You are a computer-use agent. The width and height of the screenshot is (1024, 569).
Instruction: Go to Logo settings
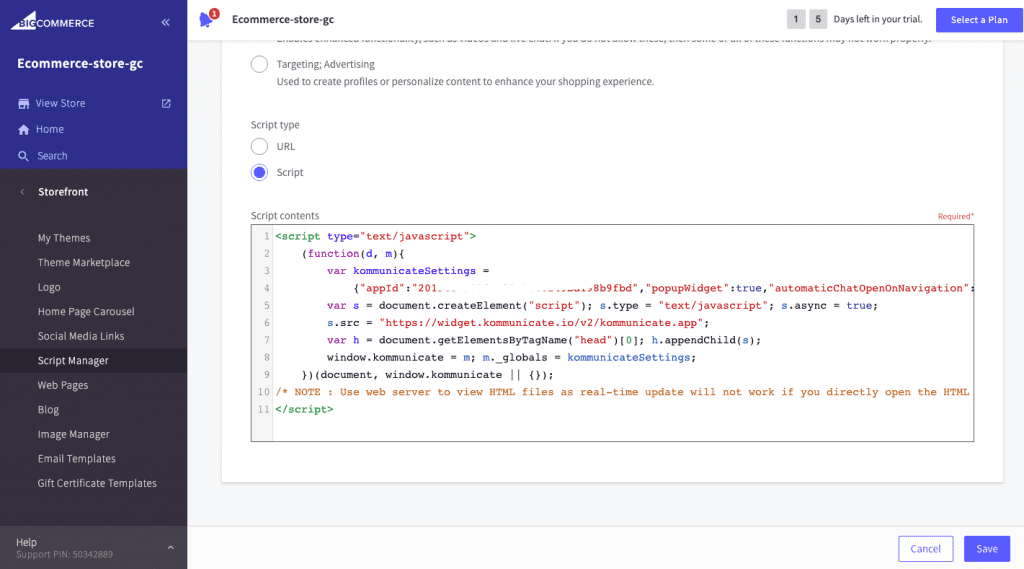point(49,287)
